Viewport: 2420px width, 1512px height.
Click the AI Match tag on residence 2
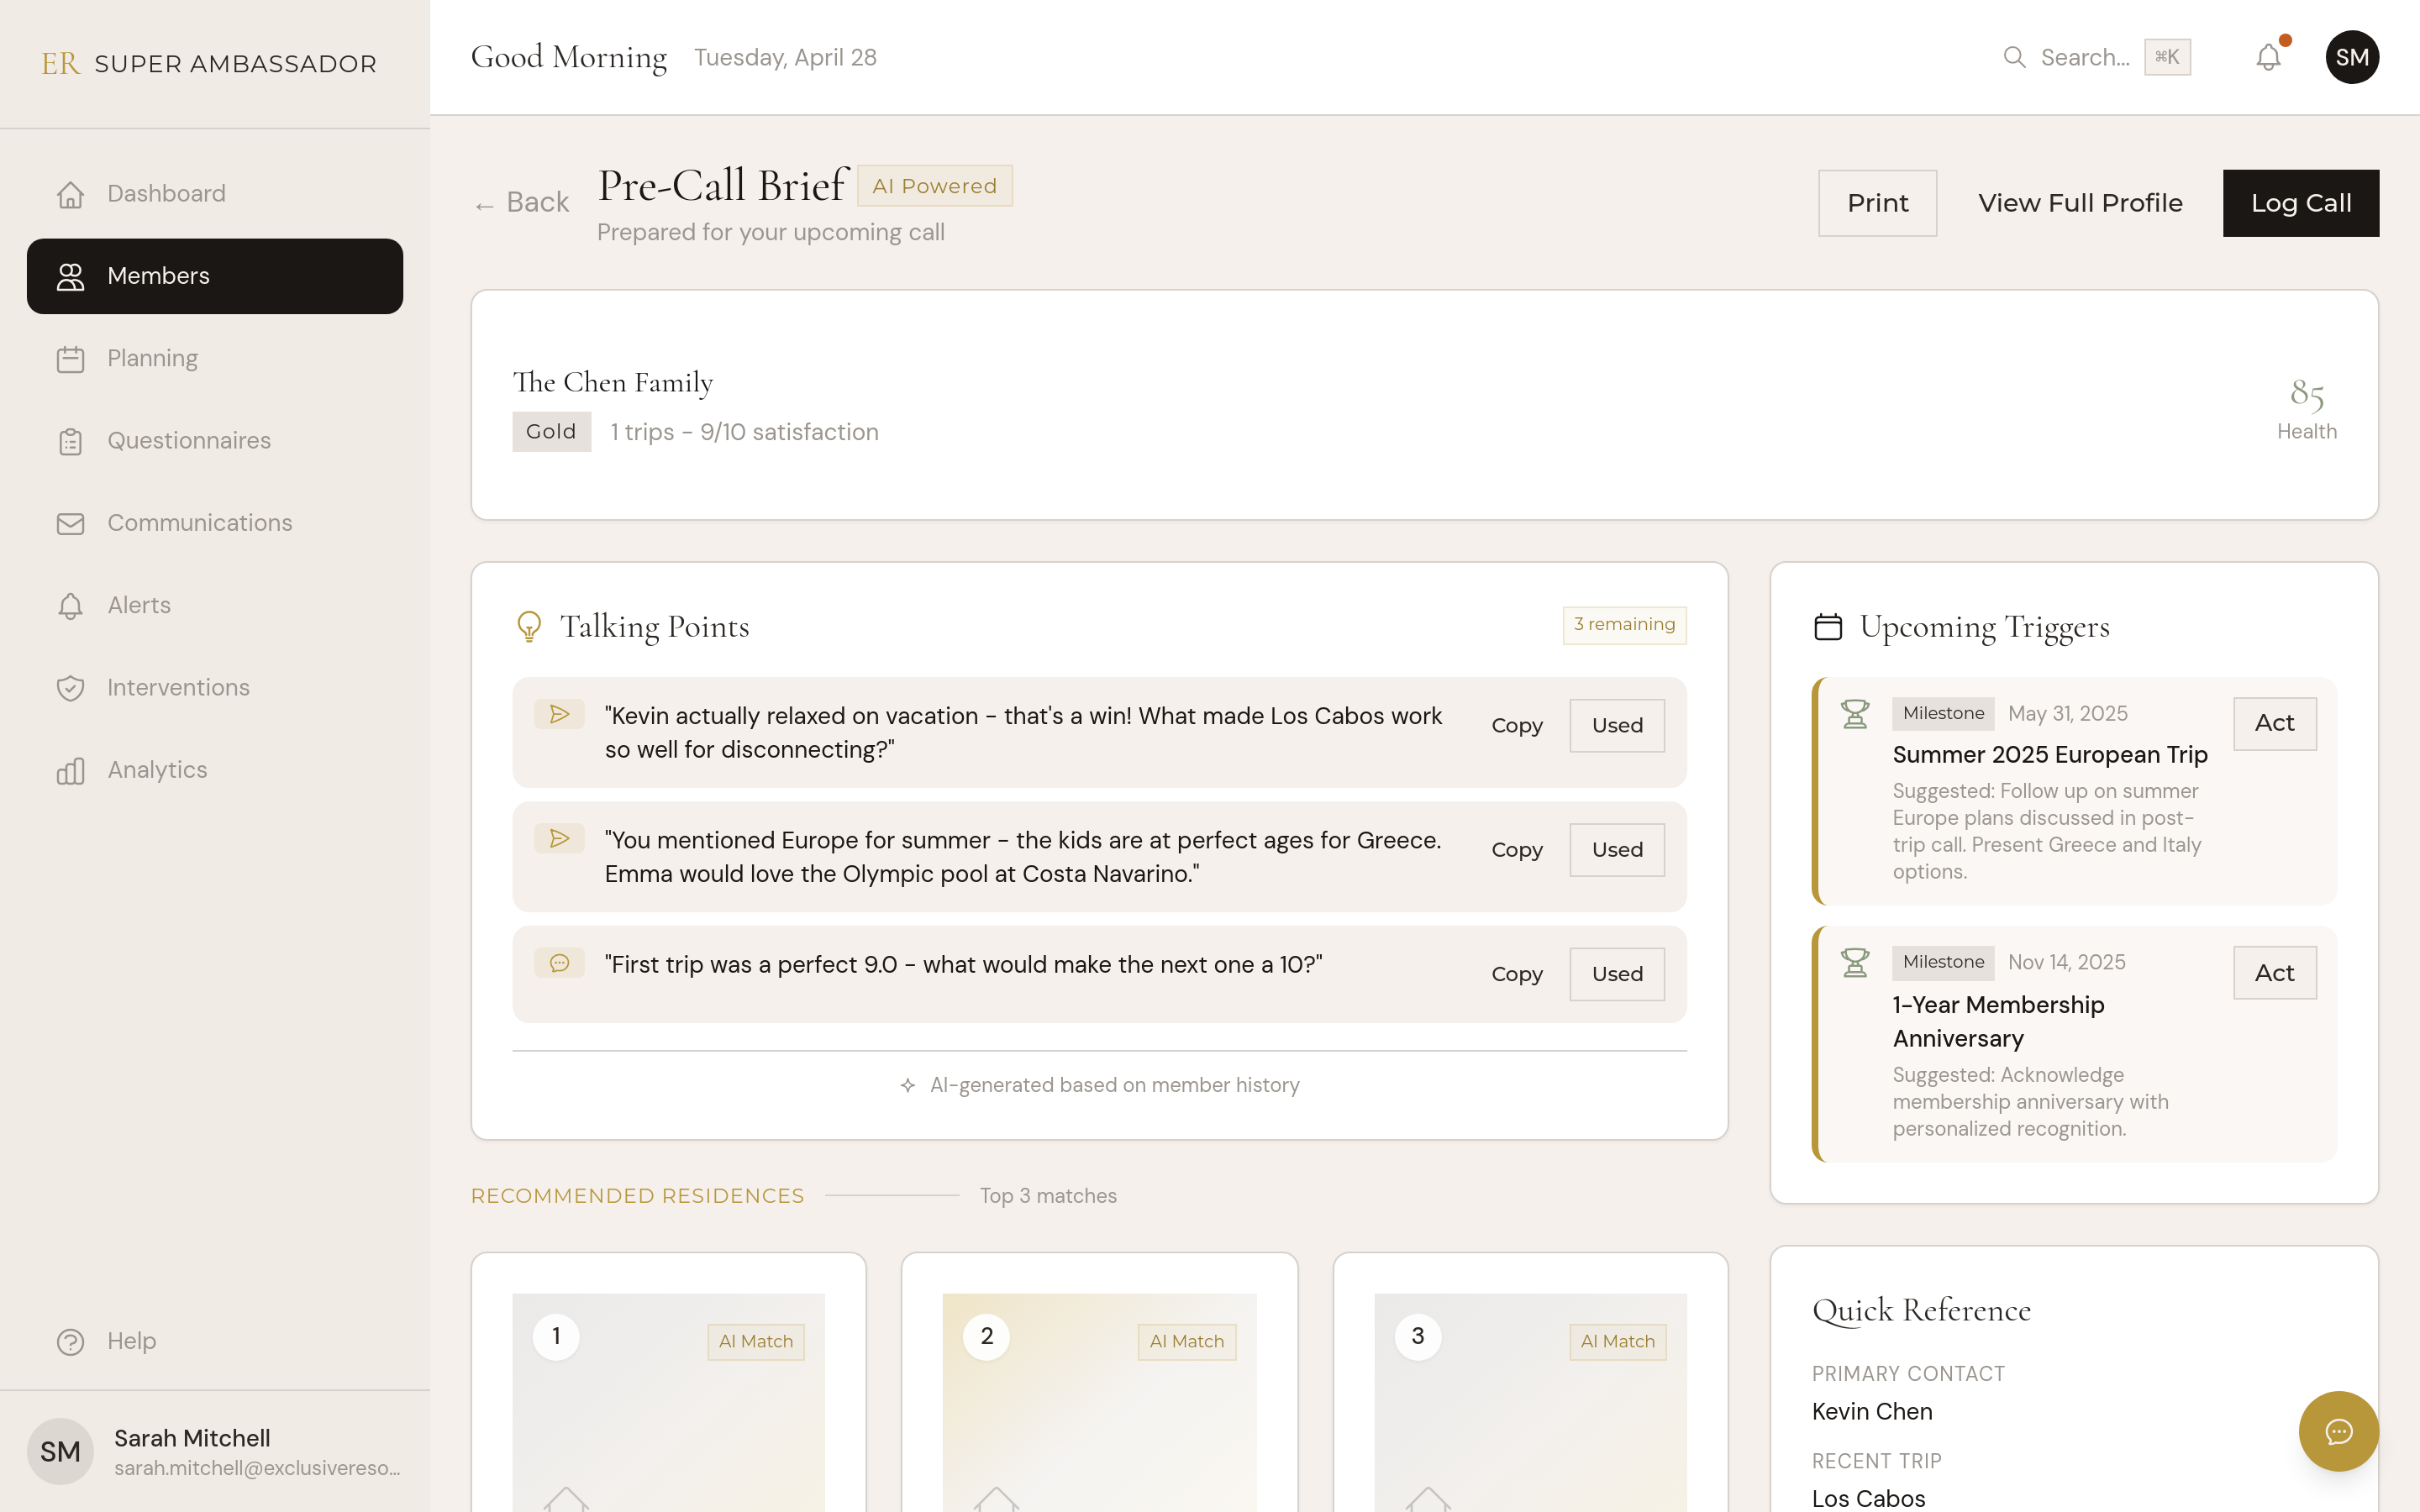[1187, 1342]
